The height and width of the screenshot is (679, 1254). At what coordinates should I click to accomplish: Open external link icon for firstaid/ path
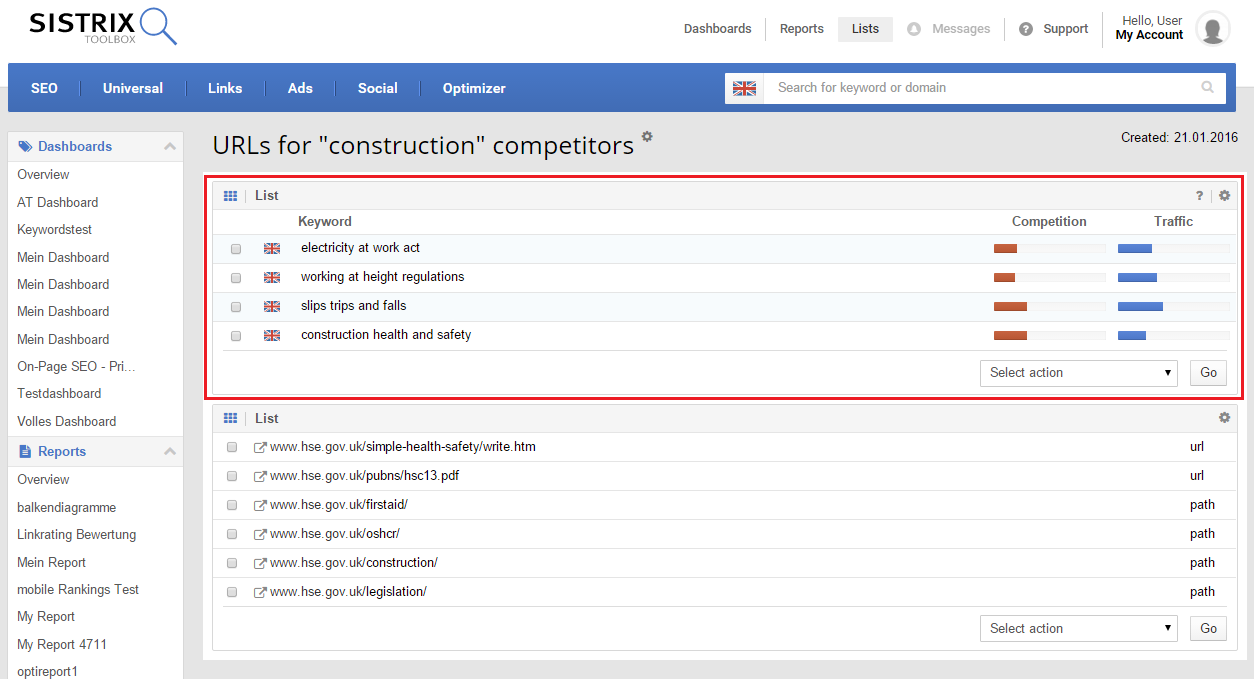260,505
